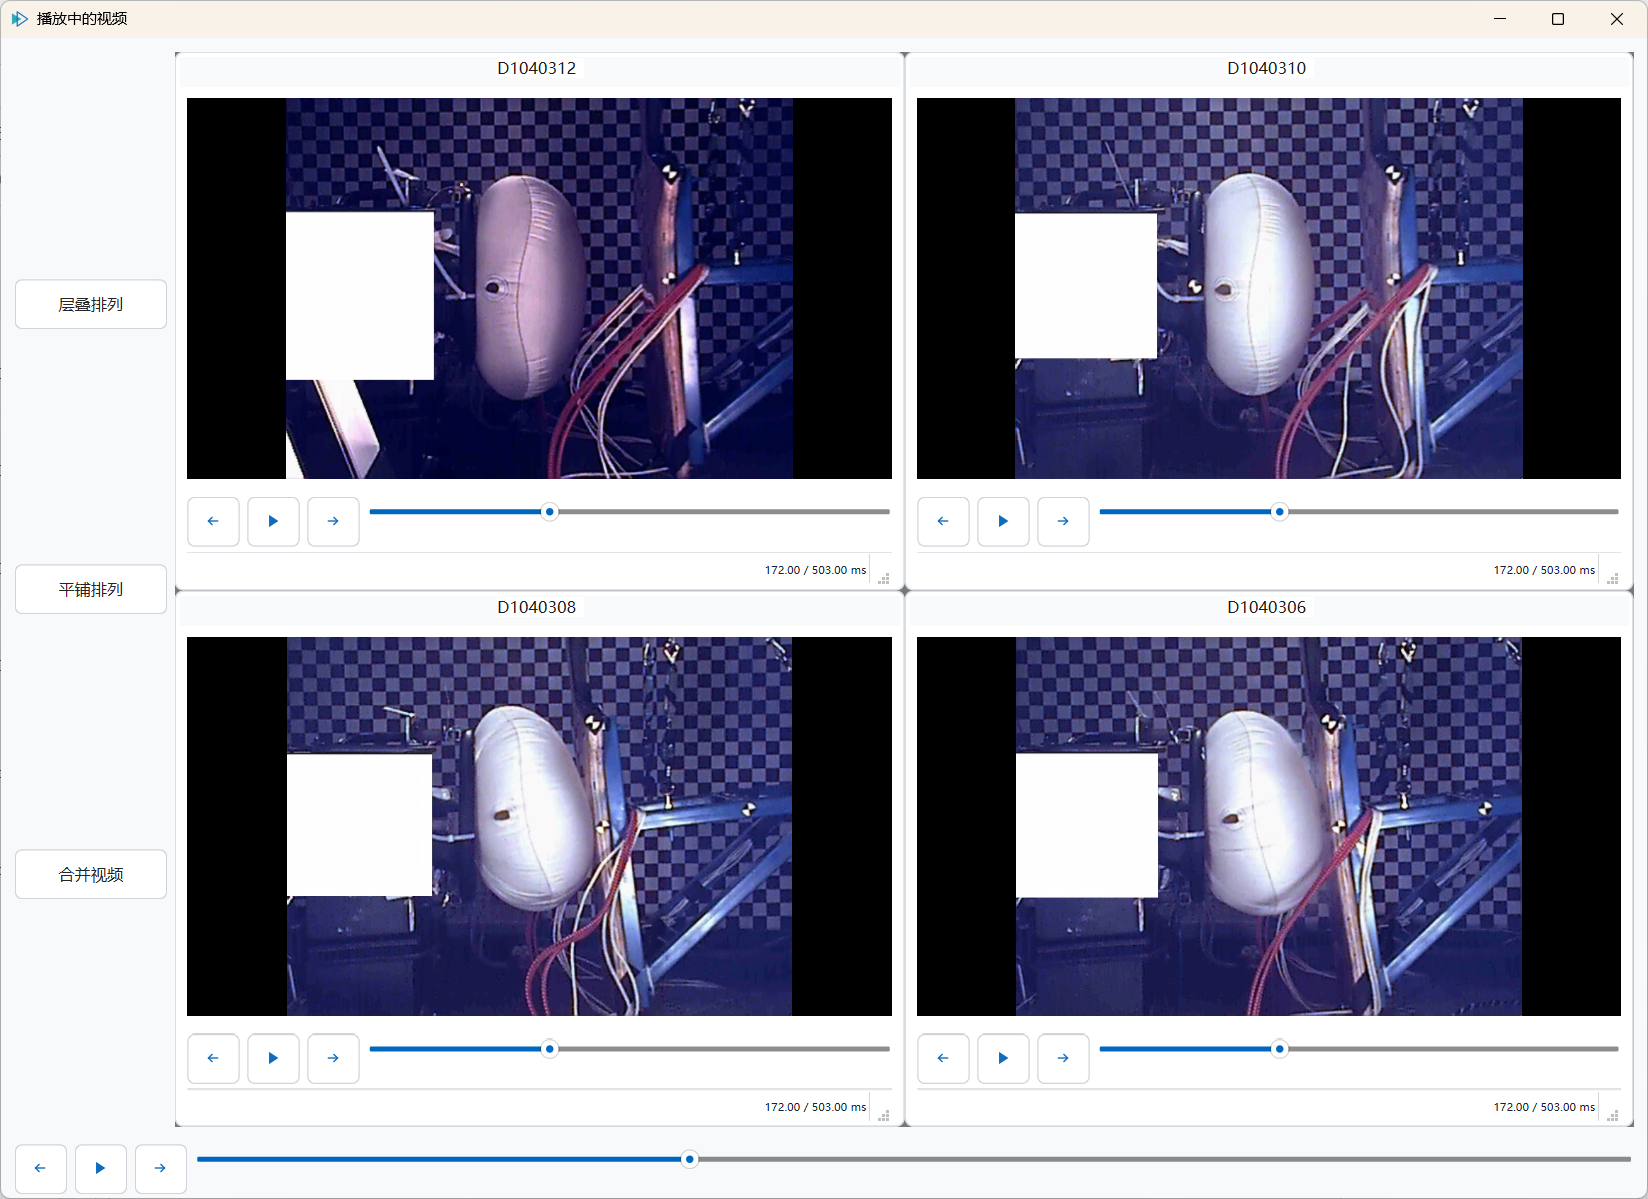Step forward one frame in D1040312 video
This screenshot has height=1199, width=1648.
tap(333, 521)
